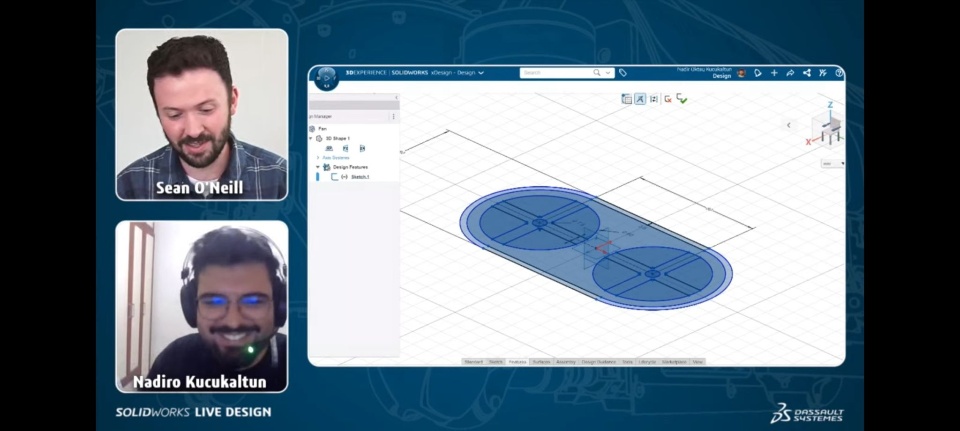960x431 pixels.
Task: Expand the Axis Systems node
Action: [x=318, y=158]
